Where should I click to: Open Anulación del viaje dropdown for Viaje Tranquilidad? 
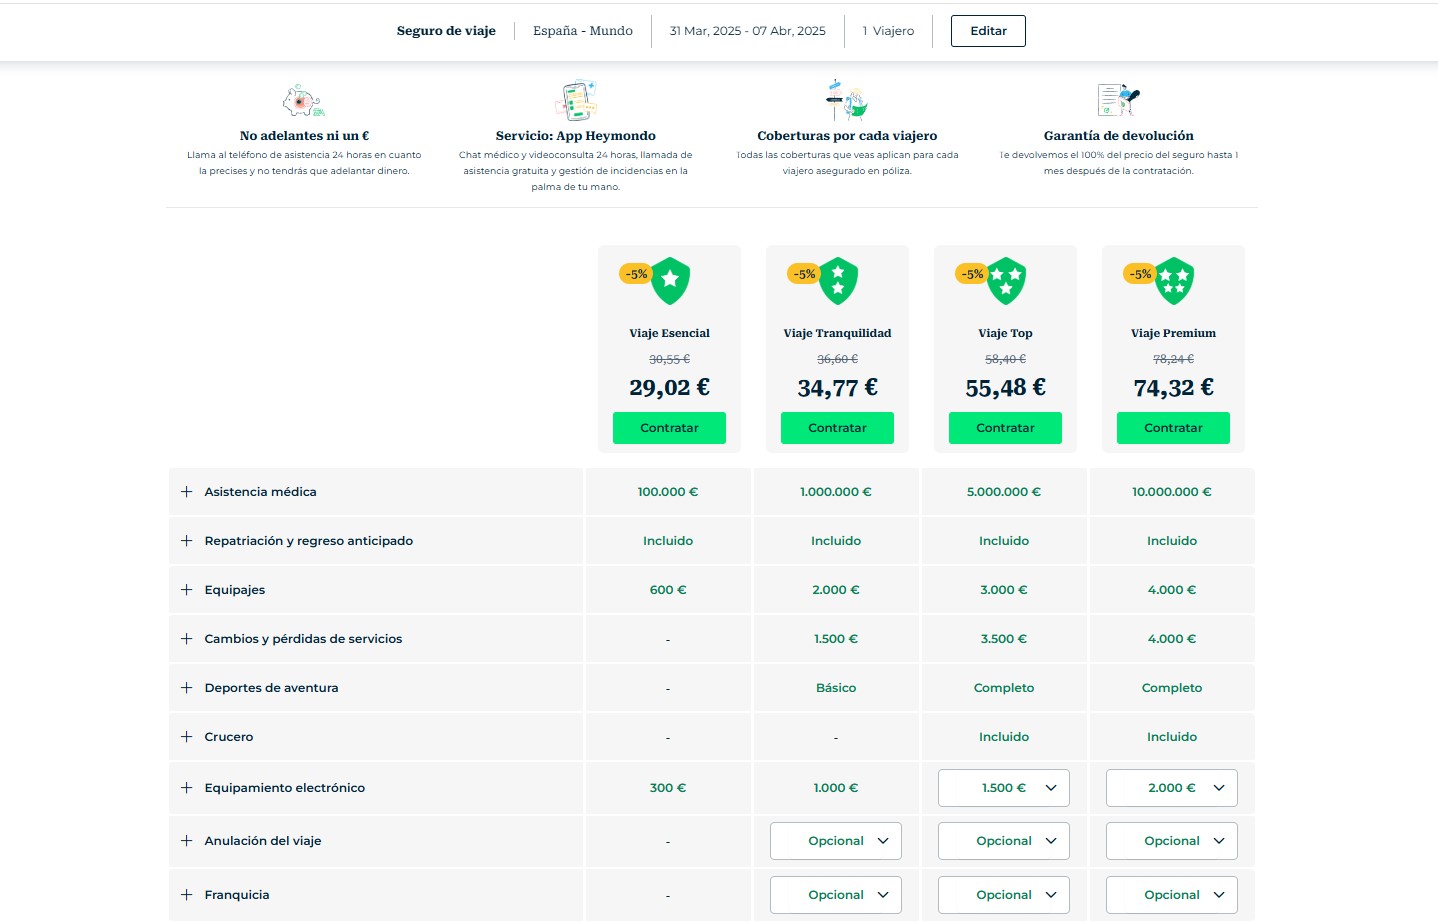[836, 841]
